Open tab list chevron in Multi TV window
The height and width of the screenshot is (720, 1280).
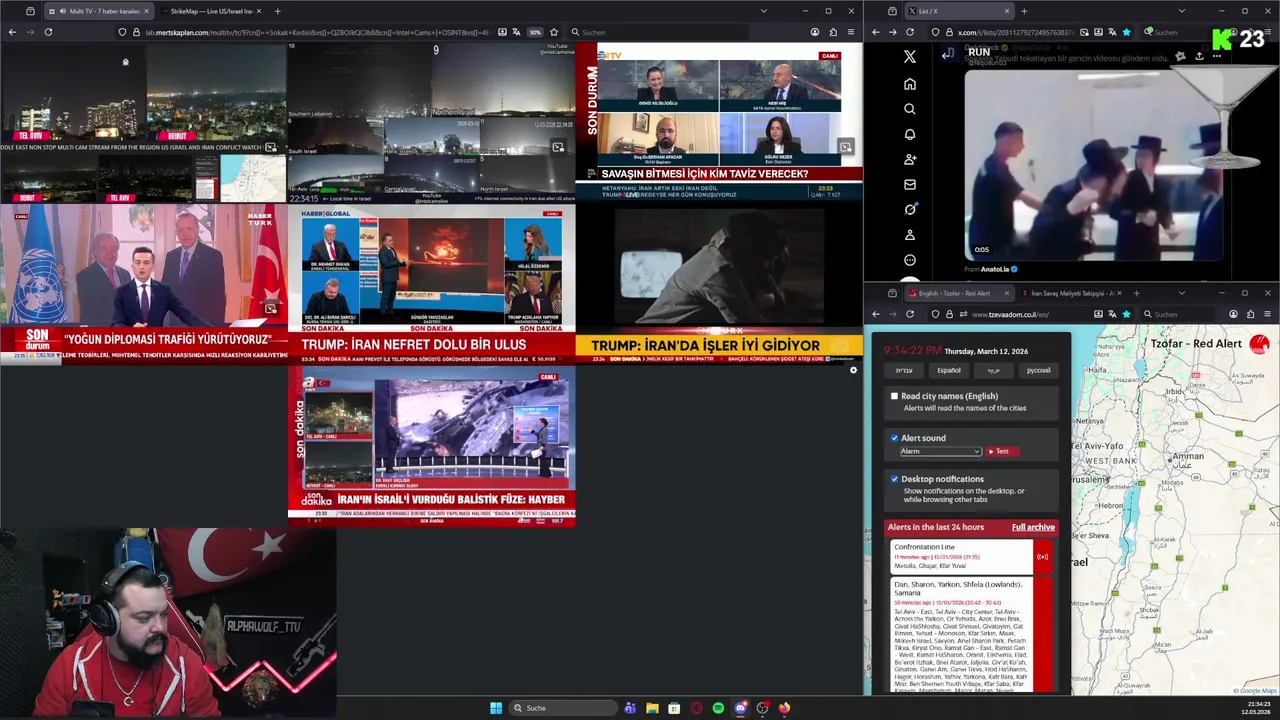tap(763, 11)
